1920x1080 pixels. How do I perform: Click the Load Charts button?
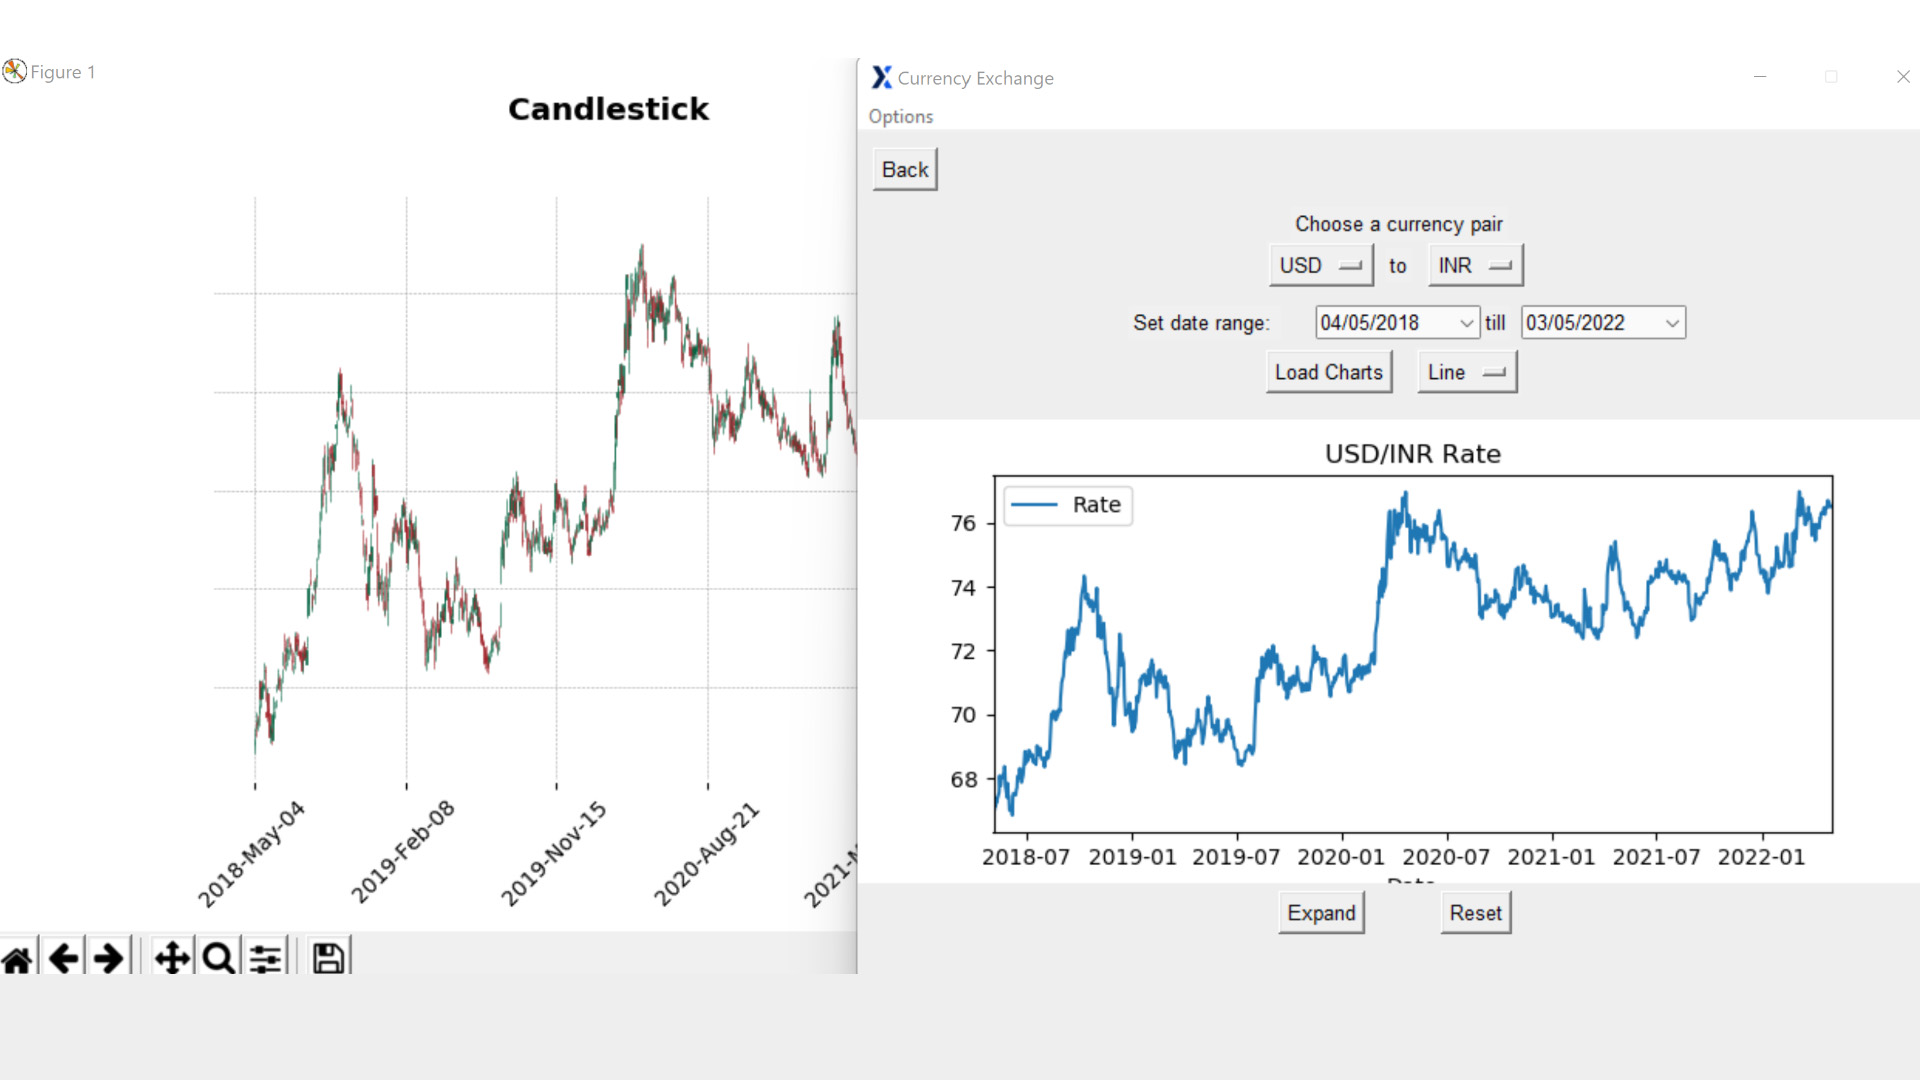tap(1329, 372)
